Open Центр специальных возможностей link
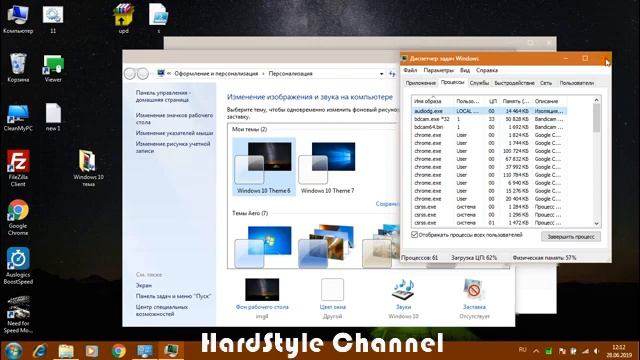Viewport: 640px width, 360px height. pos(162,310)
